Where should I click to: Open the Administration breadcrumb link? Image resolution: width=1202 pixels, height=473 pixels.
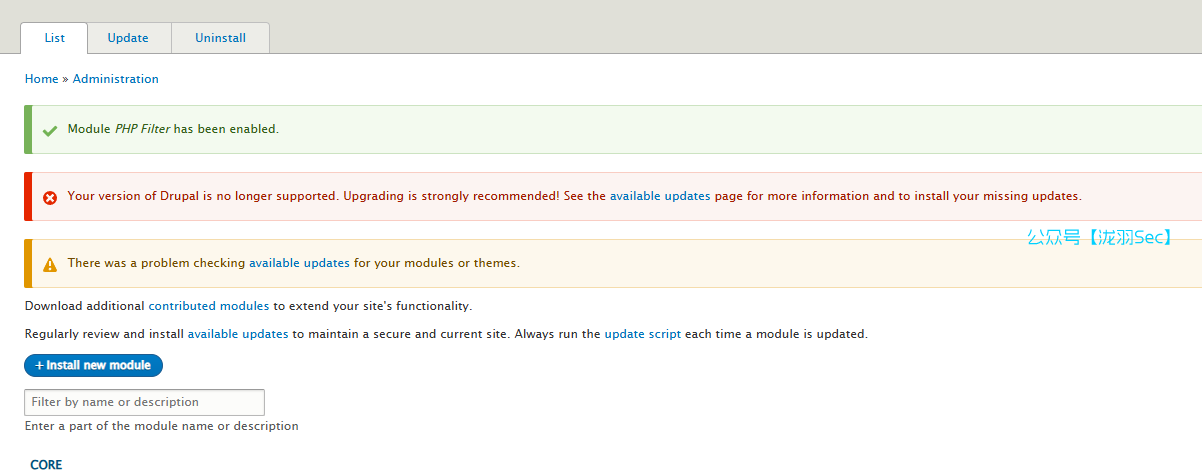tap(115, 79)
